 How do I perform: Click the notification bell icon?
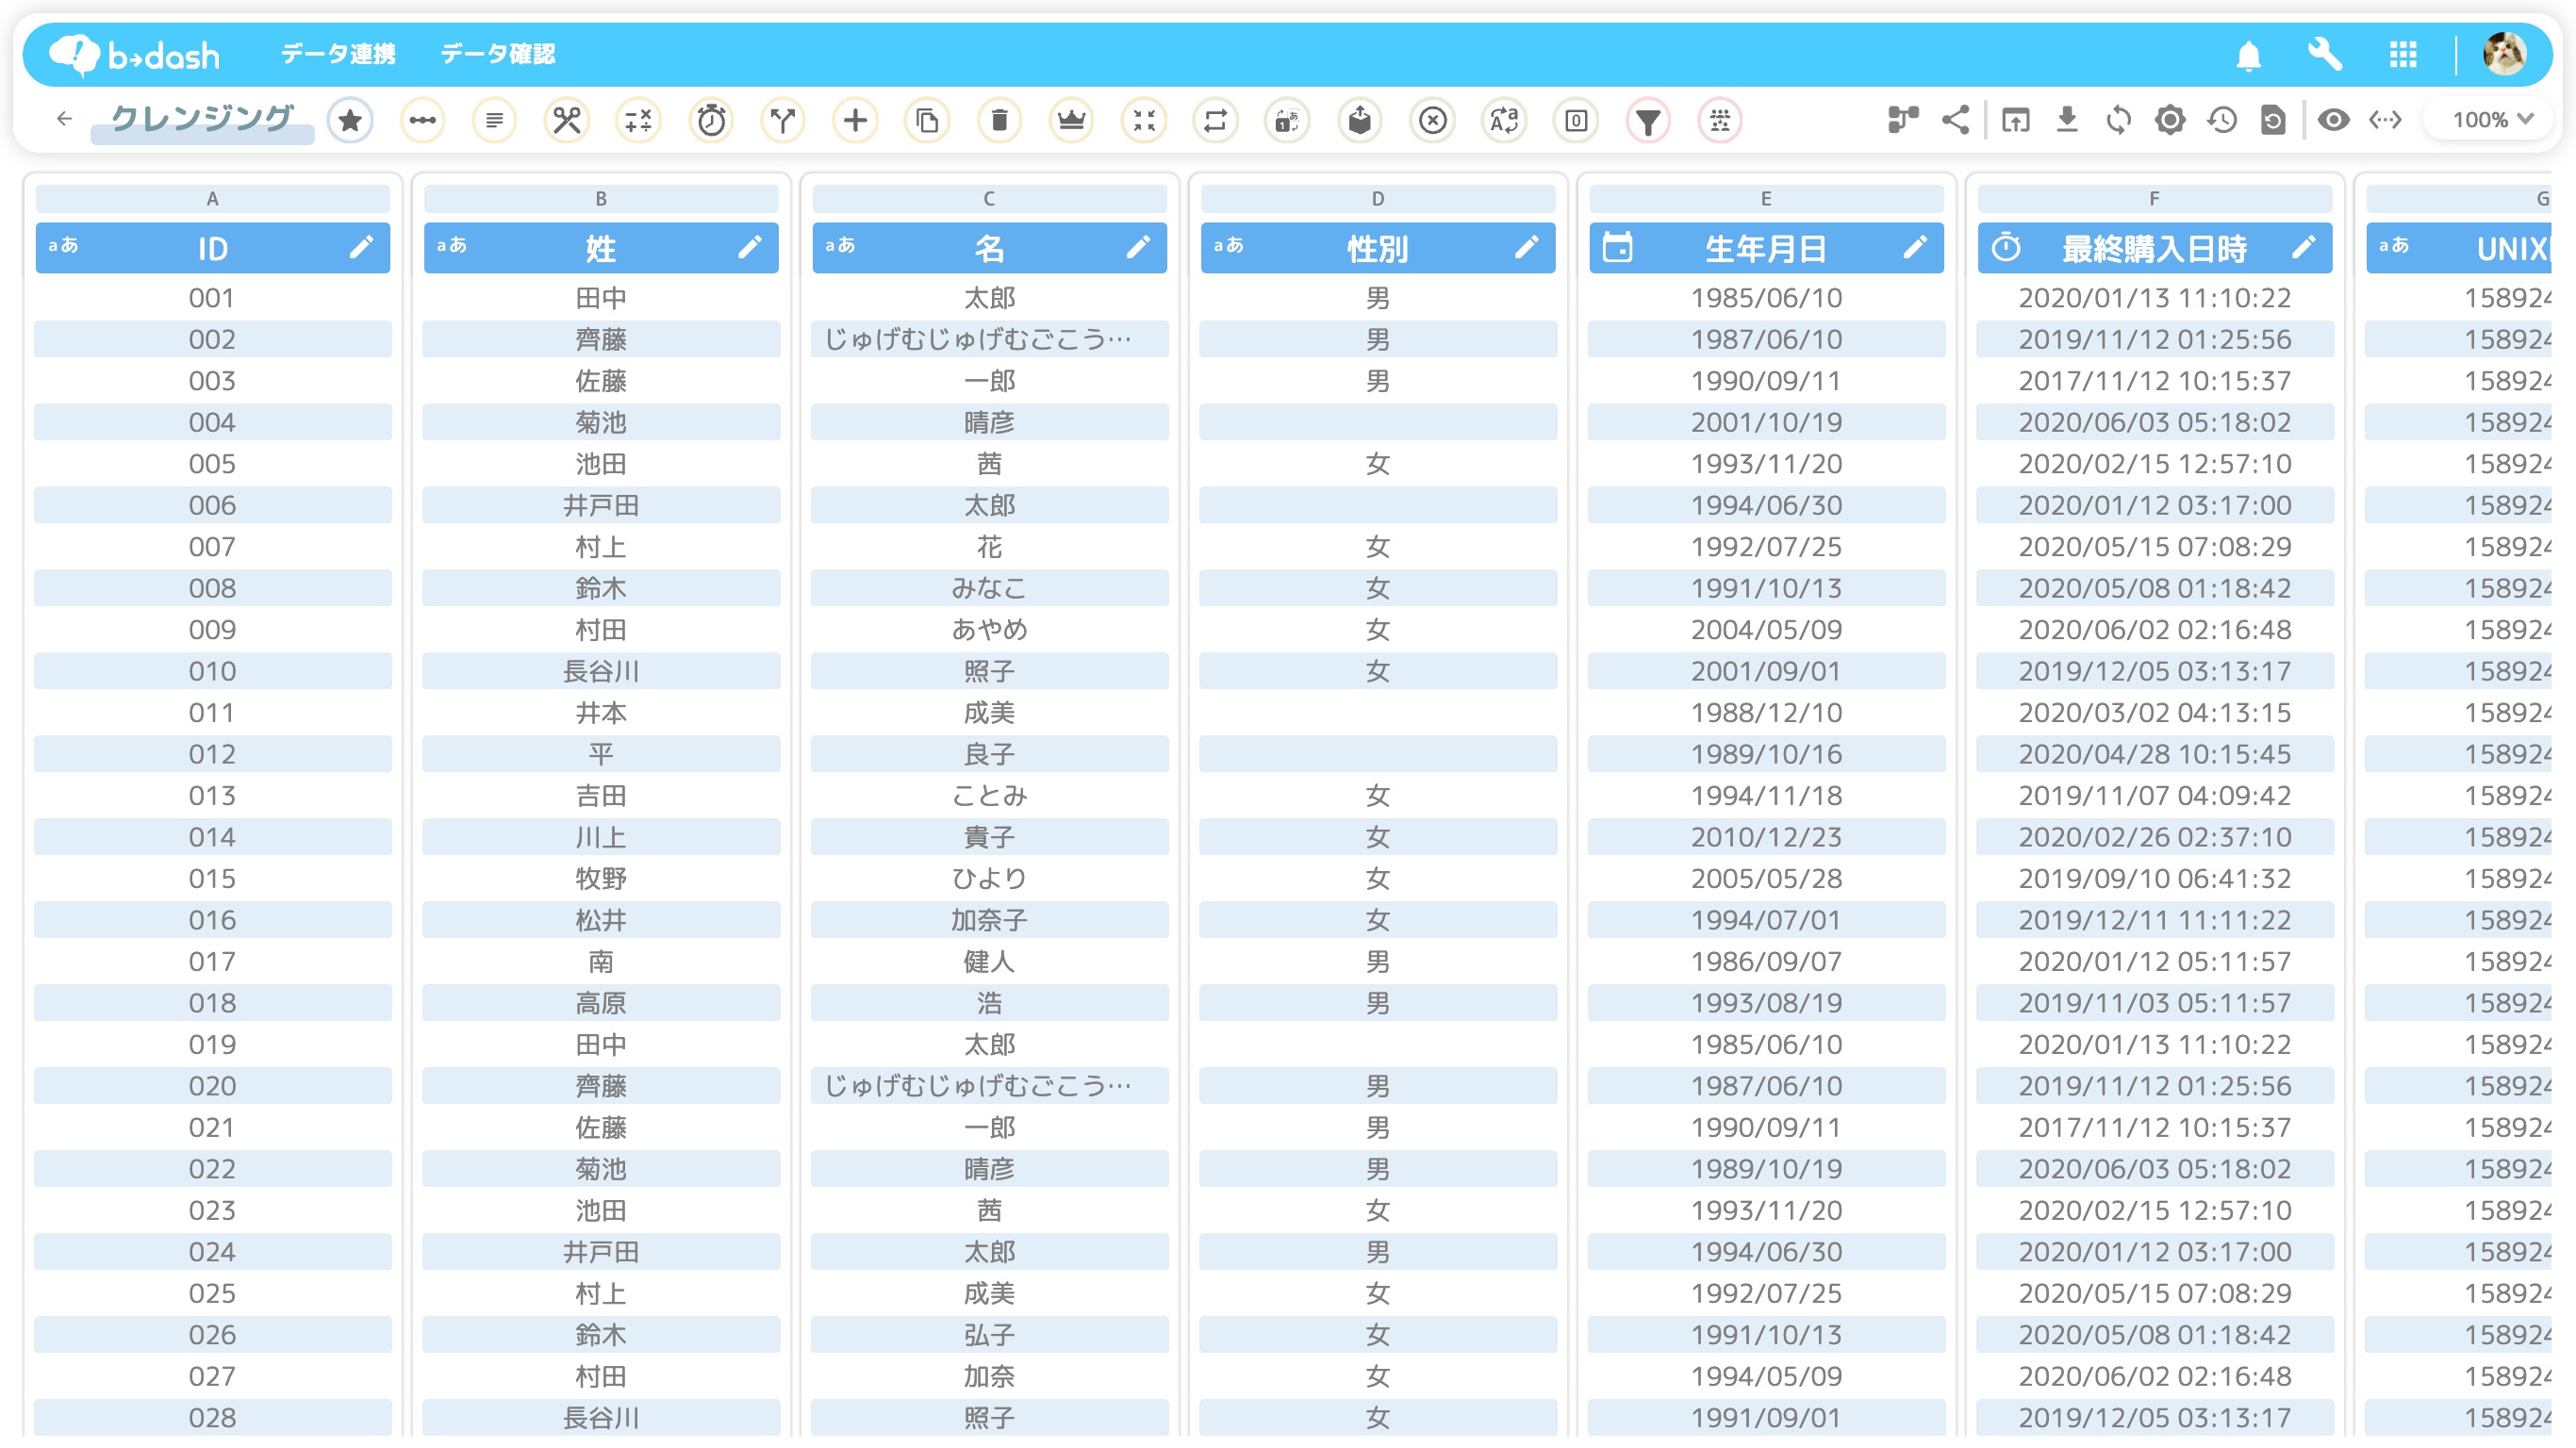pos(2248,55)
